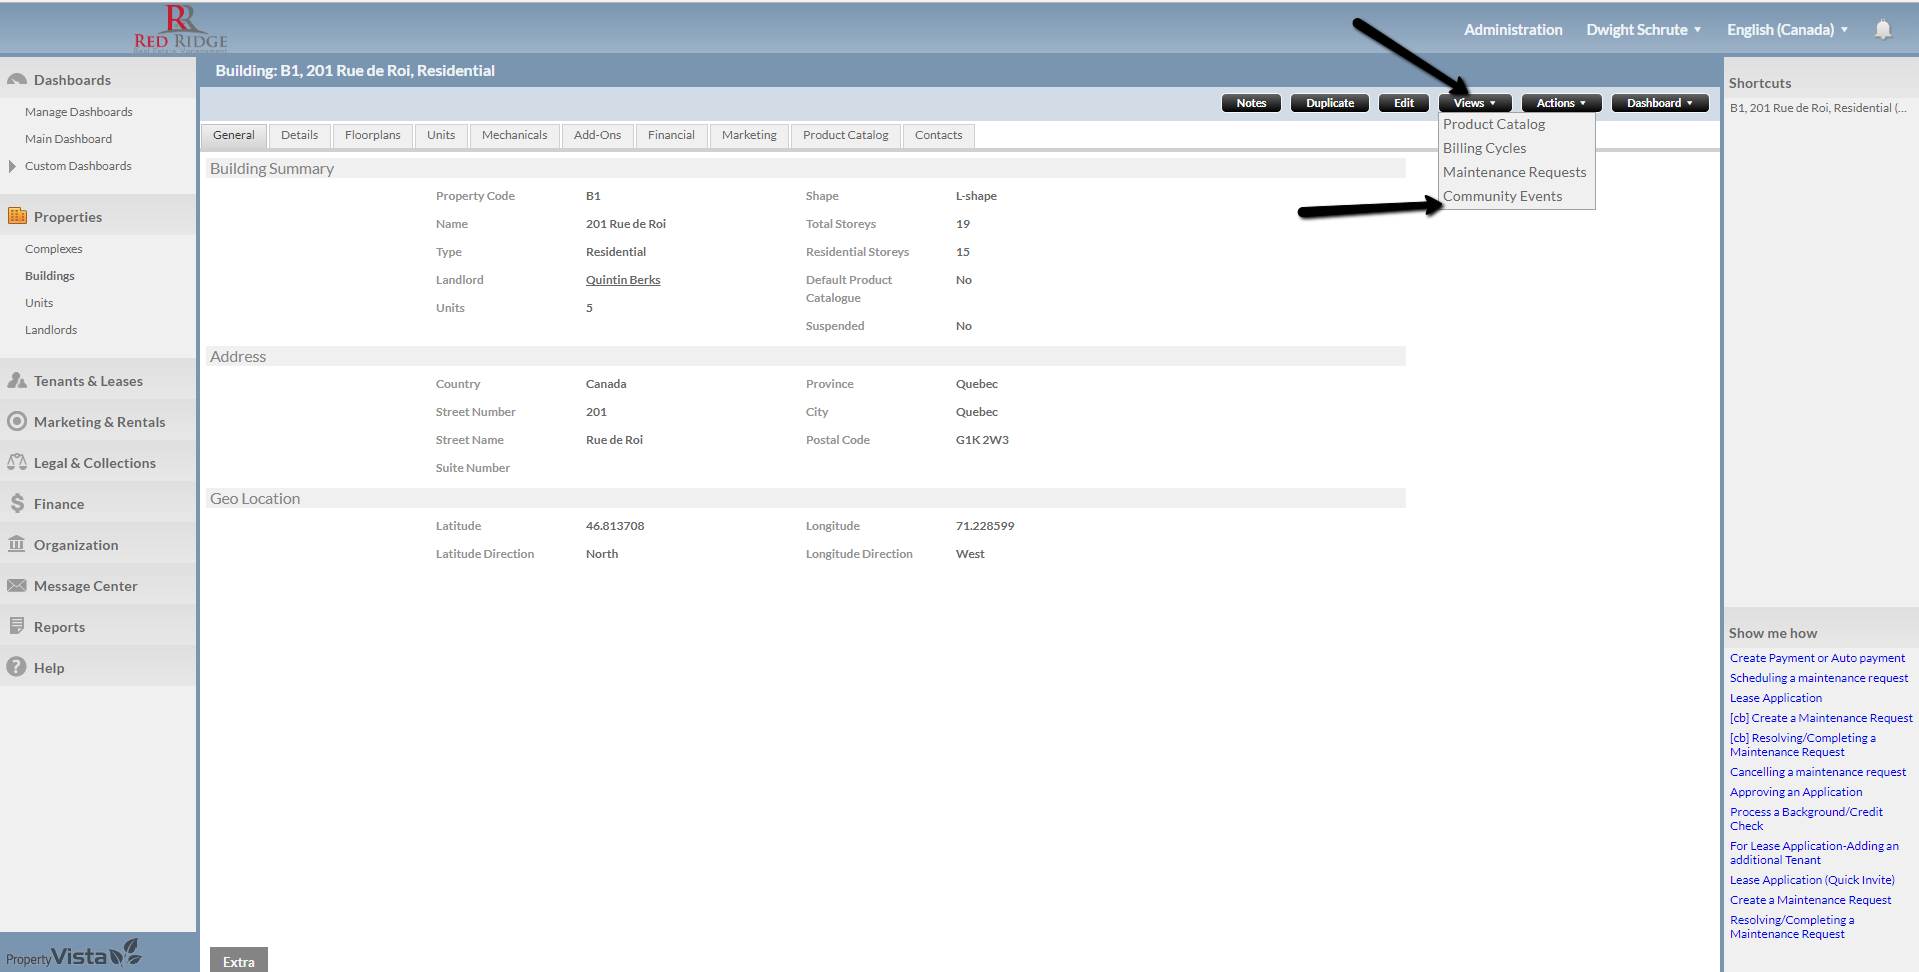Click the Finance dollar sign icon
The image size is (1919, 972).
(x=17, y=503)
